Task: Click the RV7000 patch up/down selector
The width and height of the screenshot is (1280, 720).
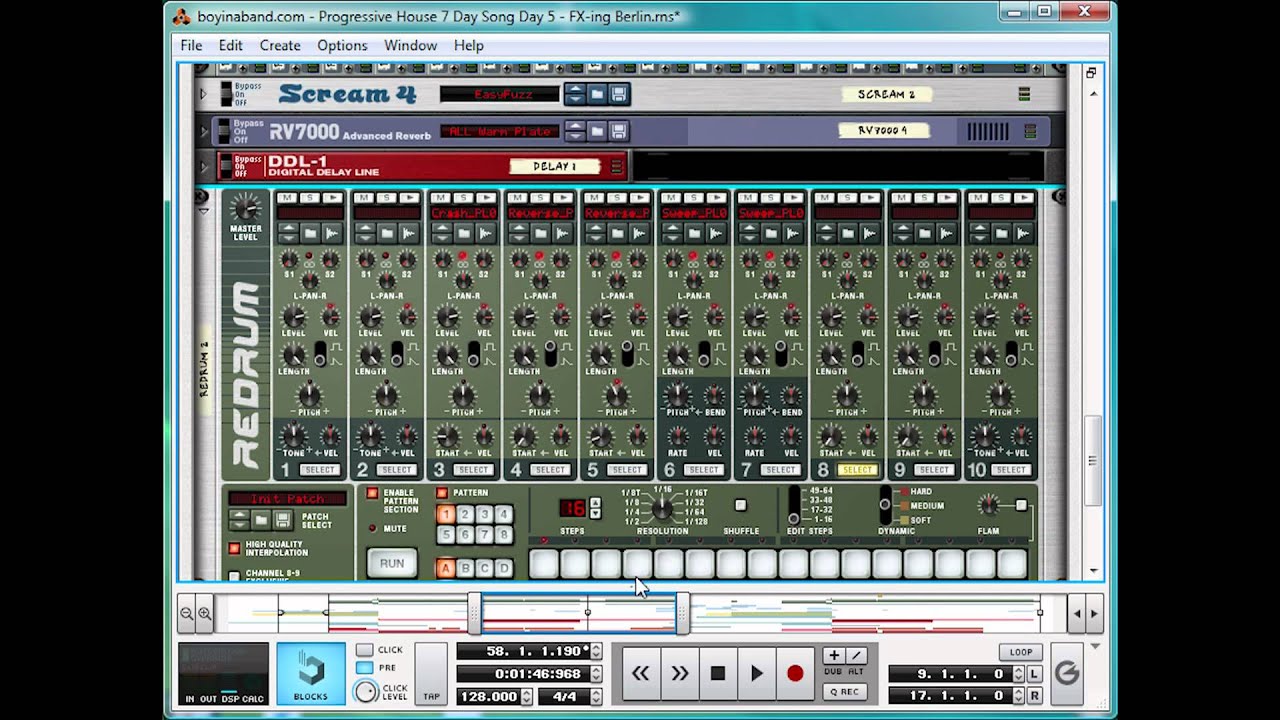Action: point(575,131)
